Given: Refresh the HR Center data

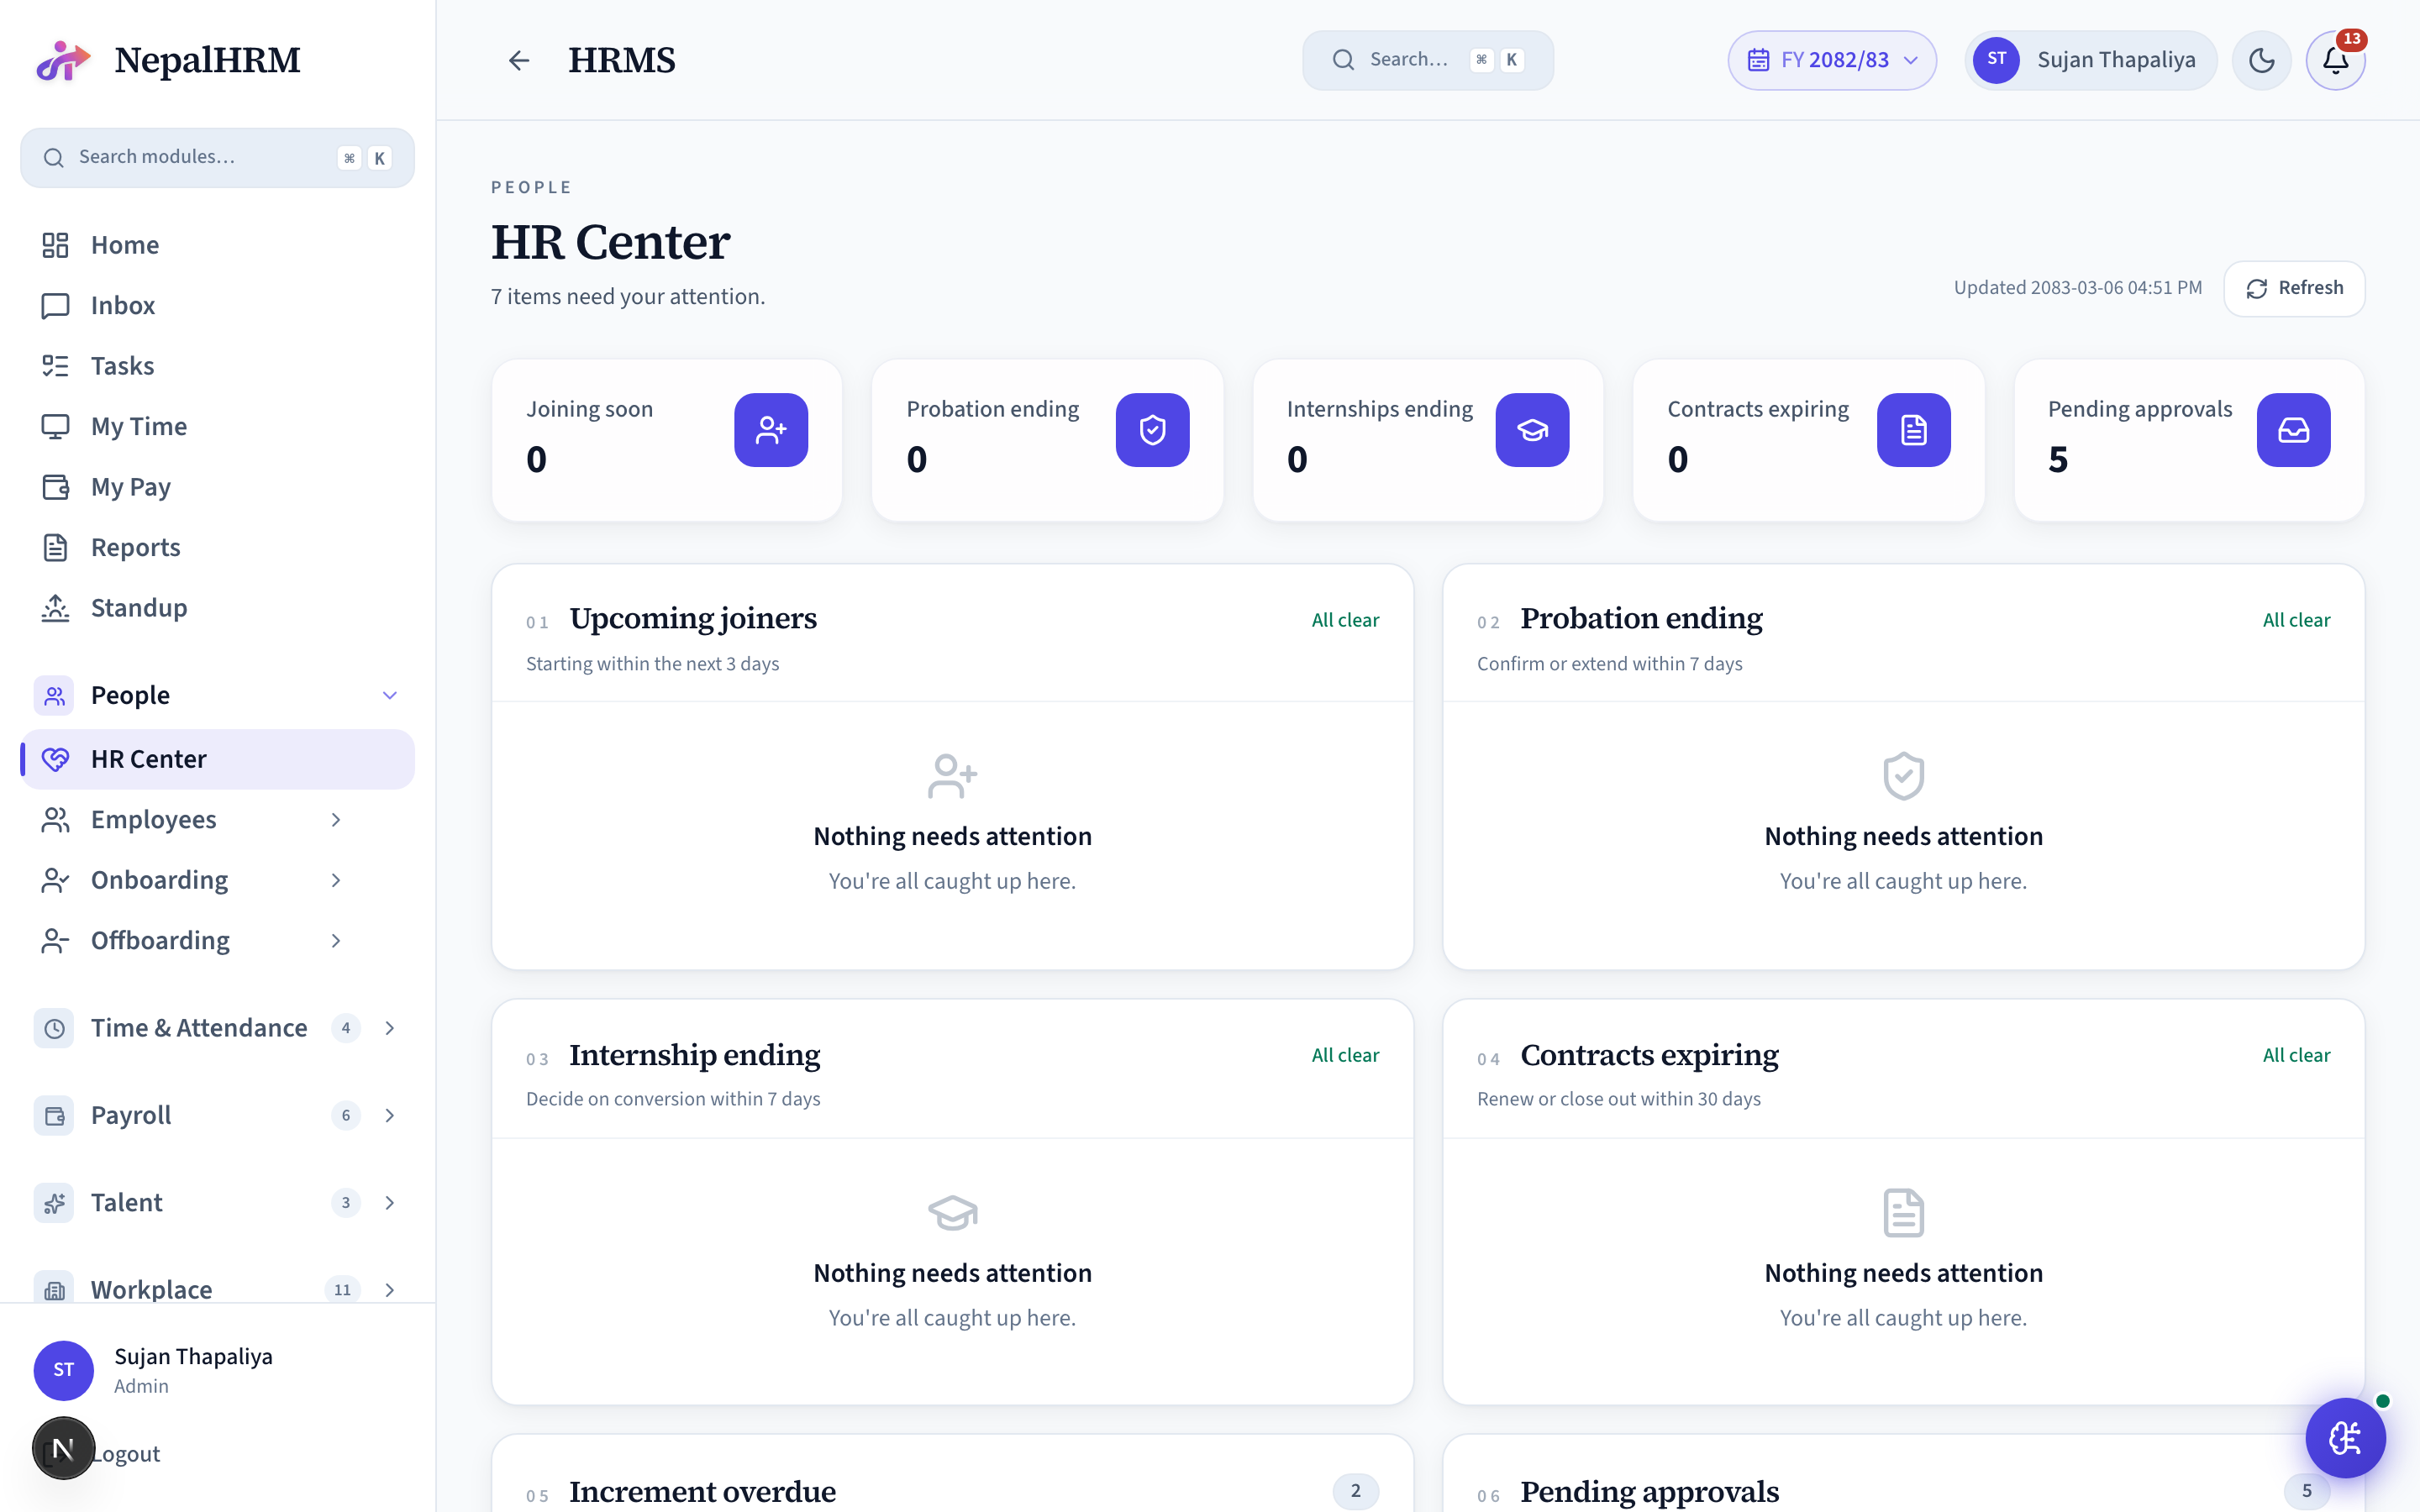Looking at the screenshot, I should [x=2294, y=288].
